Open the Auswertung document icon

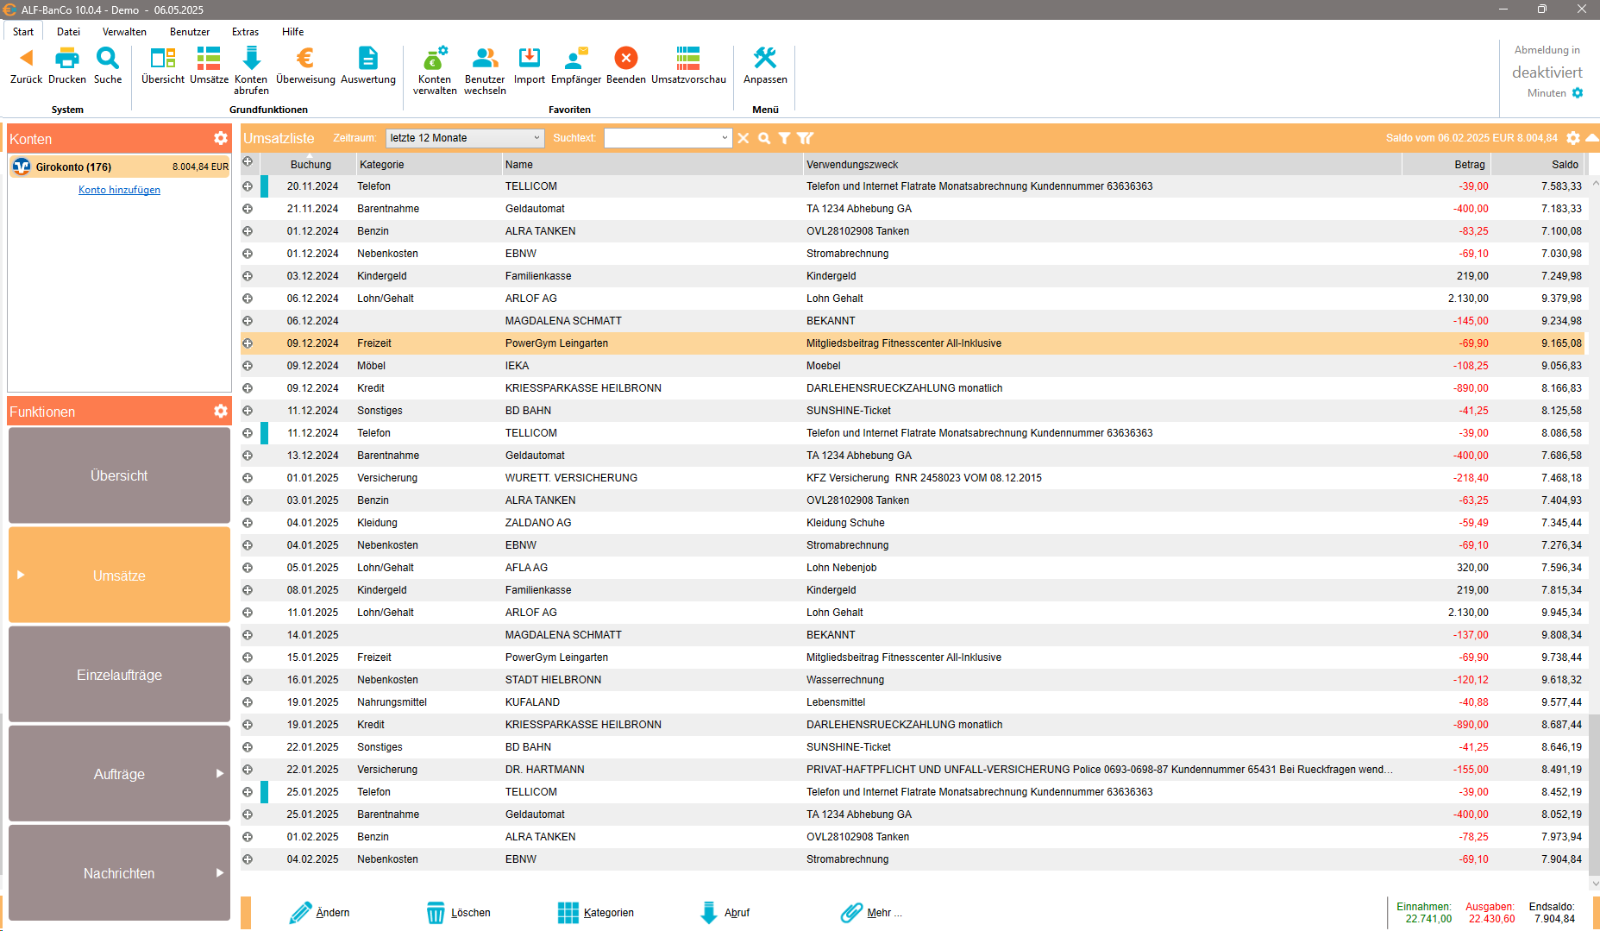tap(368, 58)
